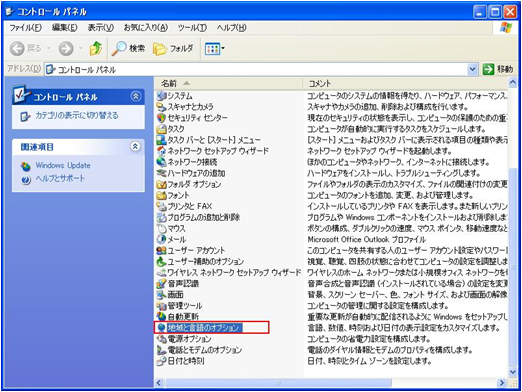522x392 pixels.
Task: Open the ファイル(F) menu
Action: [x=25, y=28]
